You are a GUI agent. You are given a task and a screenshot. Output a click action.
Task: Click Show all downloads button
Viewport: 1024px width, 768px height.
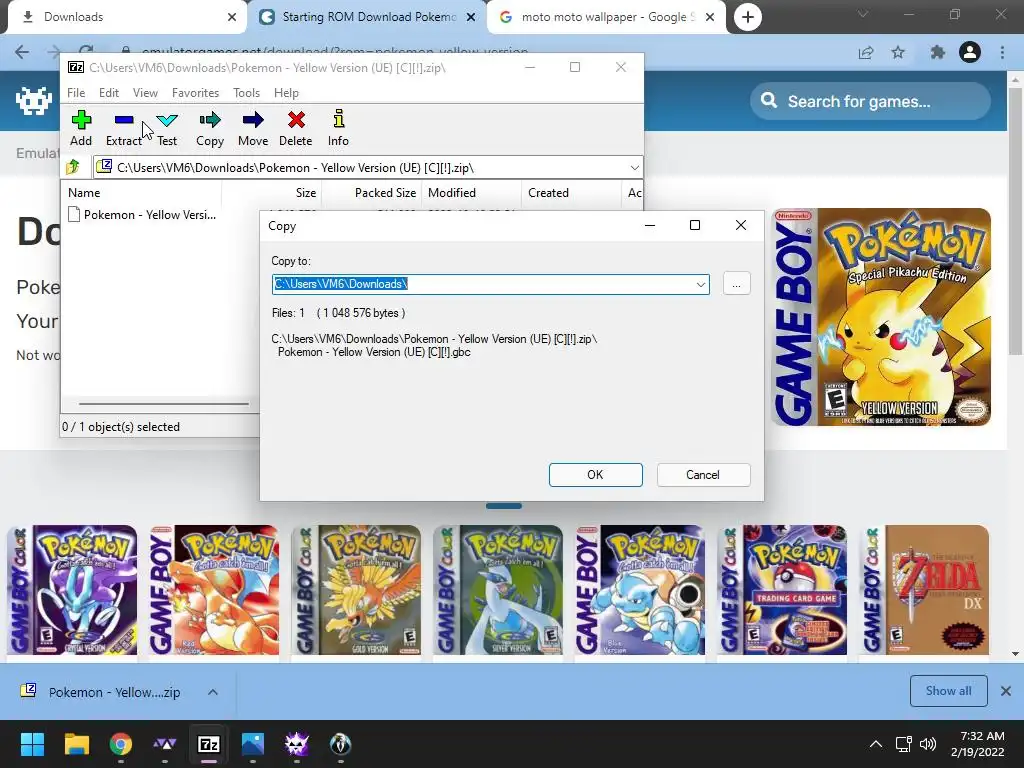948,691
